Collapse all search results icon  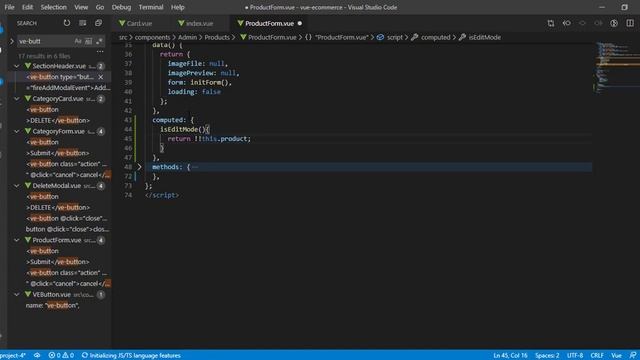point(98,23)
